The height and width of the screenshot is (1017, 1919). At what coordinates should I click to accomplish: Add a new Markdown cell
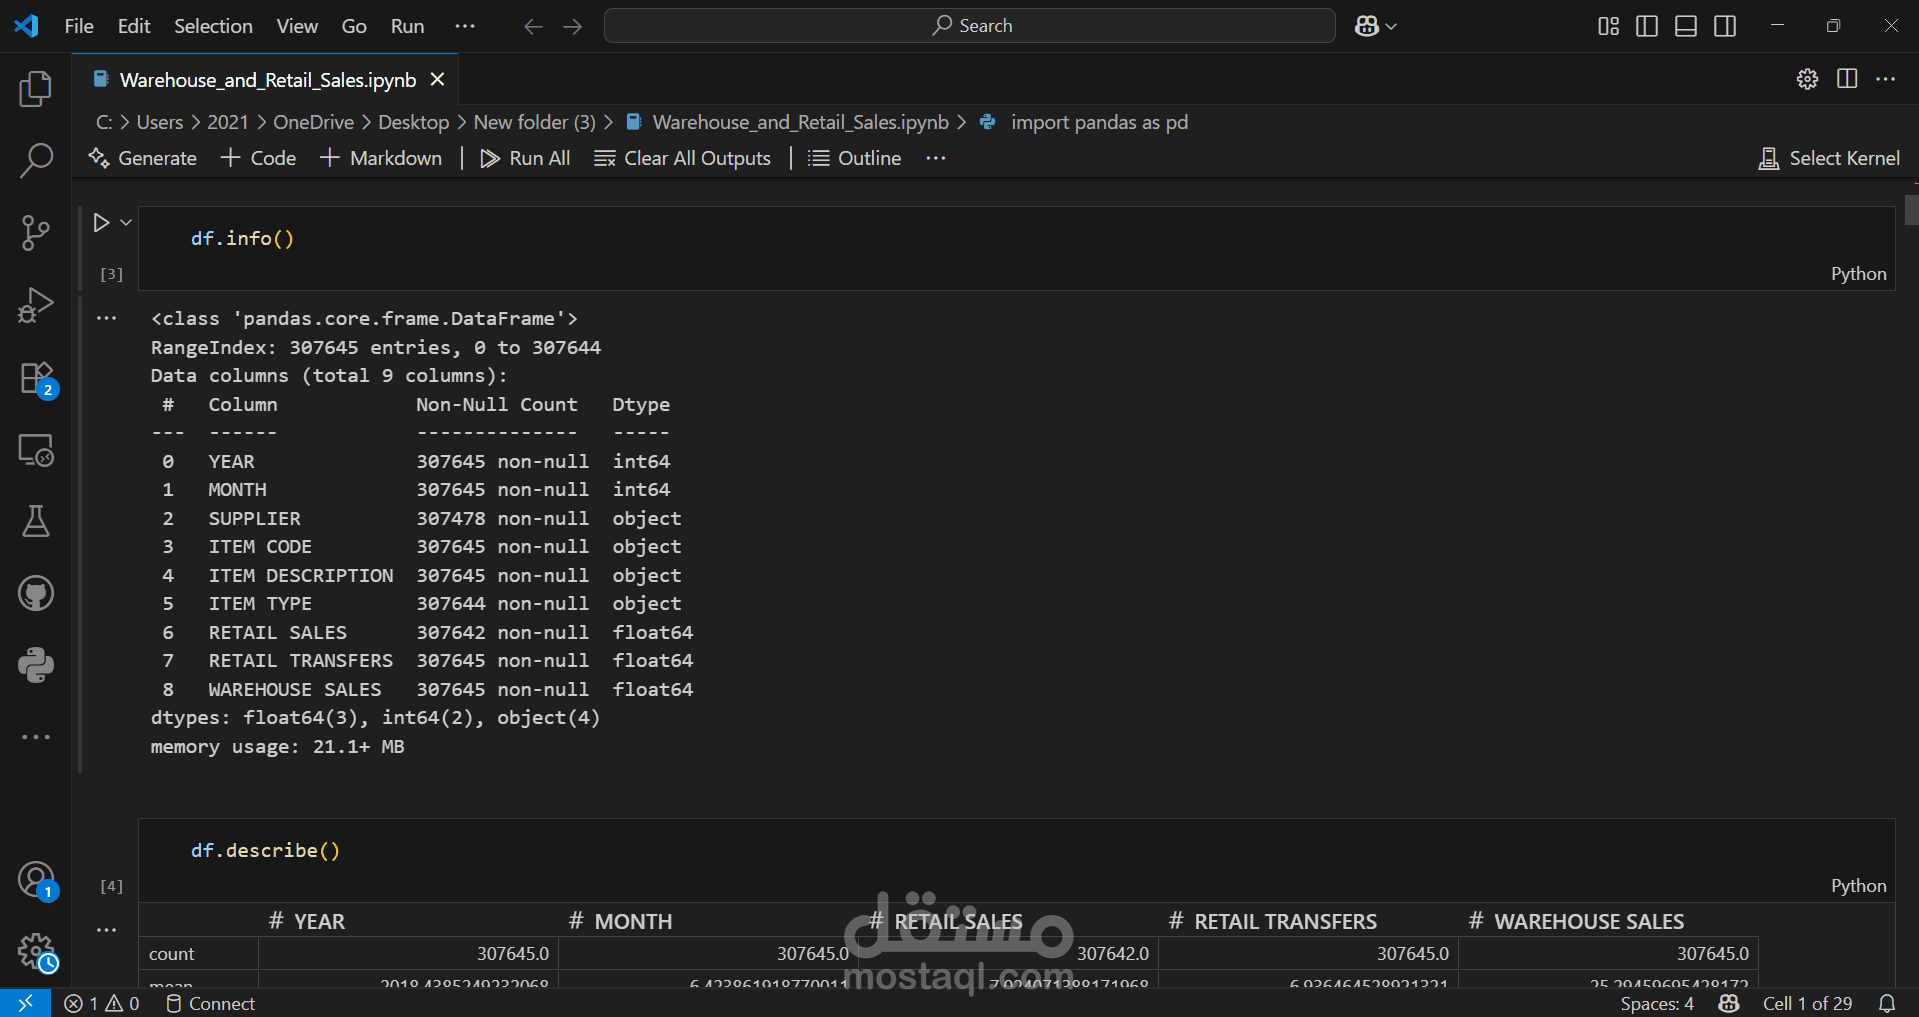tap(381, 158)
